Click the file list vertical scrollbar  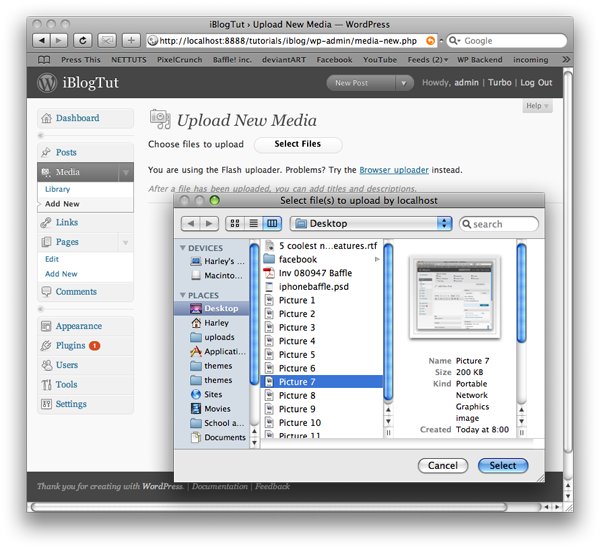coord(388,323)
